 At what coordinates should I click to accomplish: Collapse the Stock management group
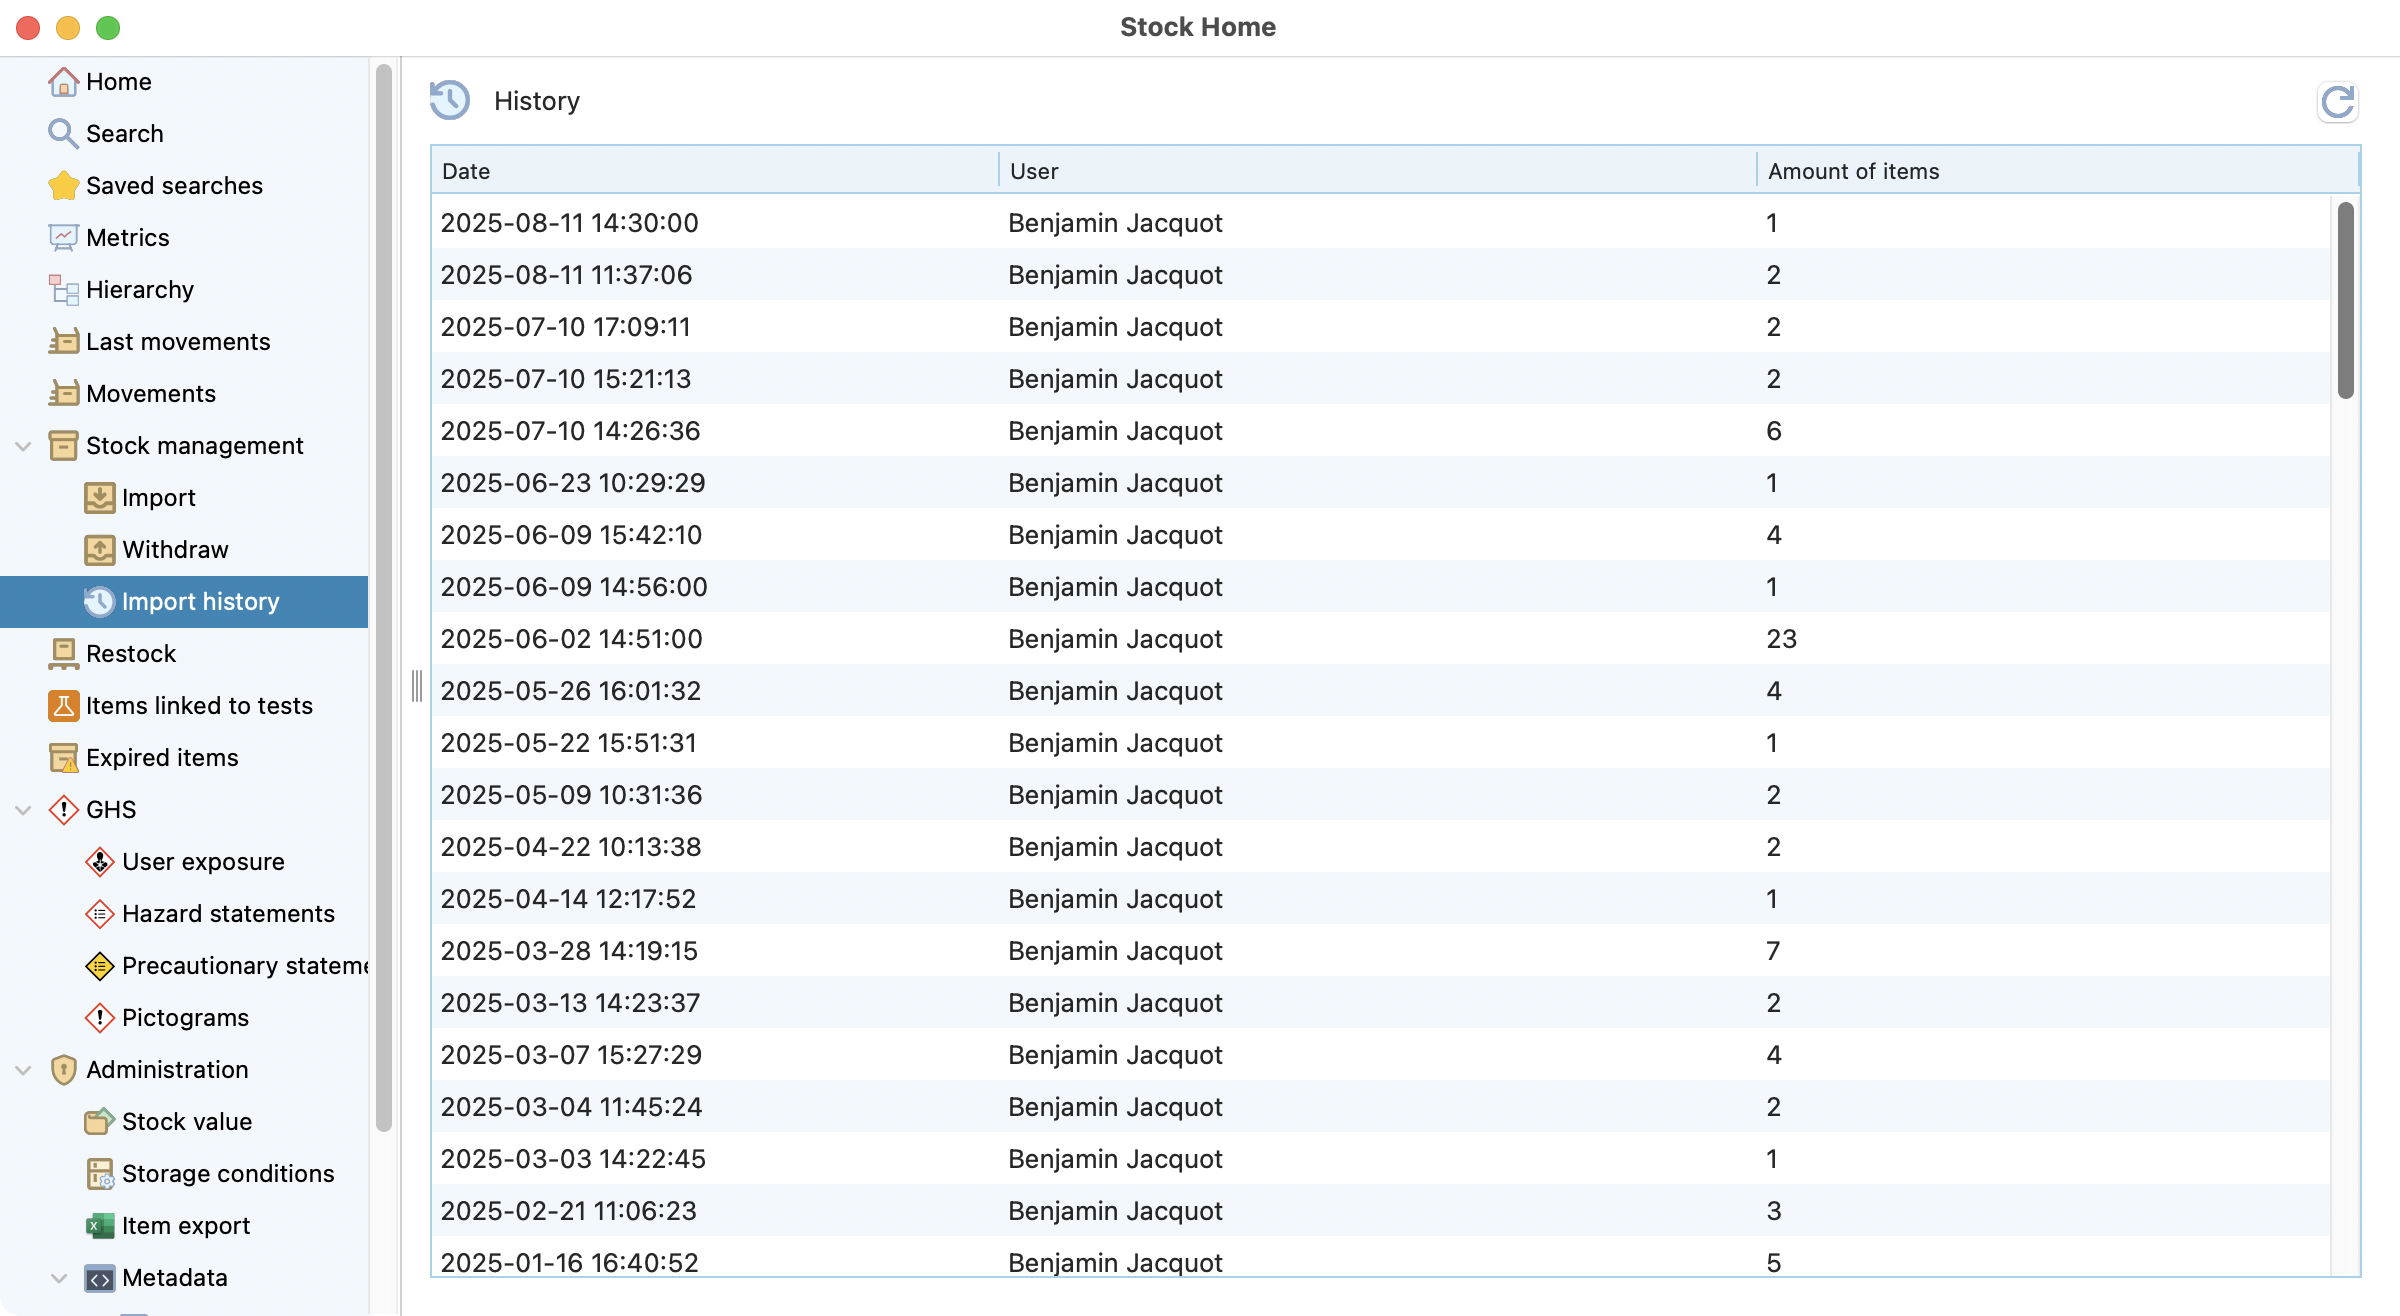(23, 446)
